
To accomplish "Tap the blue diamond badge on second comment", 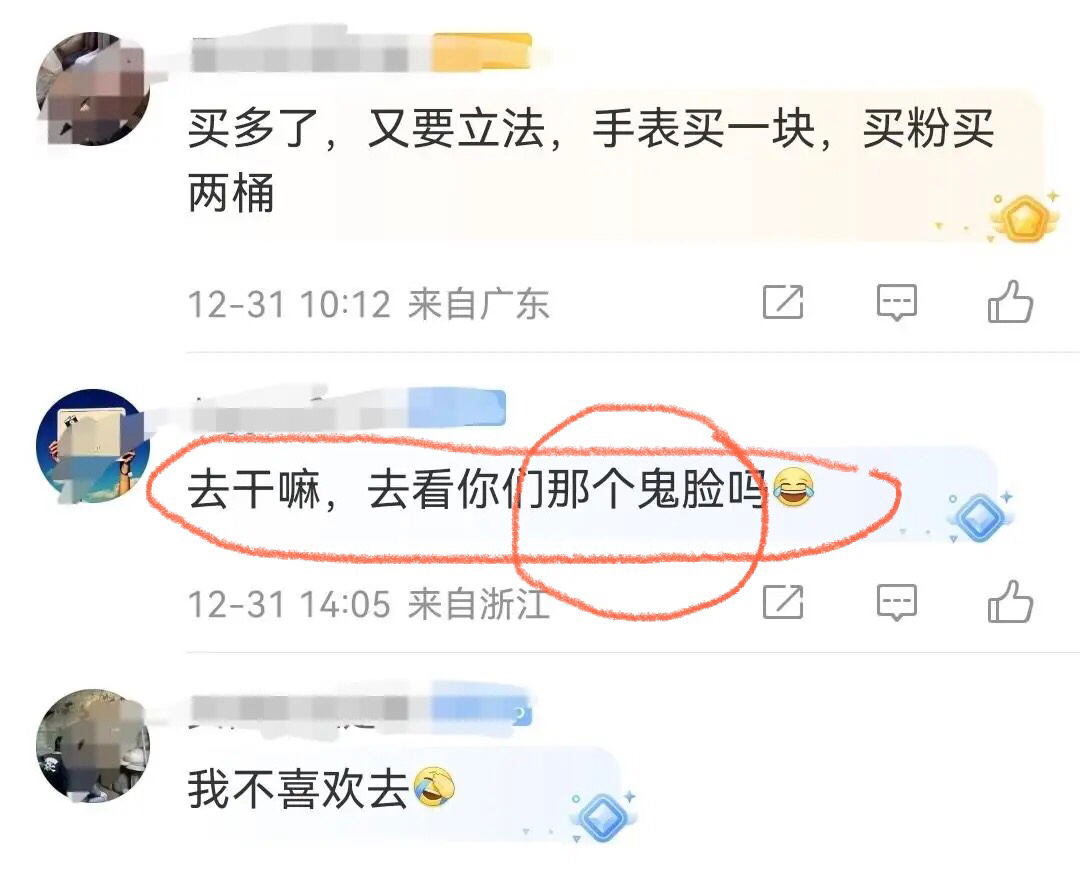I will point(980,516).
